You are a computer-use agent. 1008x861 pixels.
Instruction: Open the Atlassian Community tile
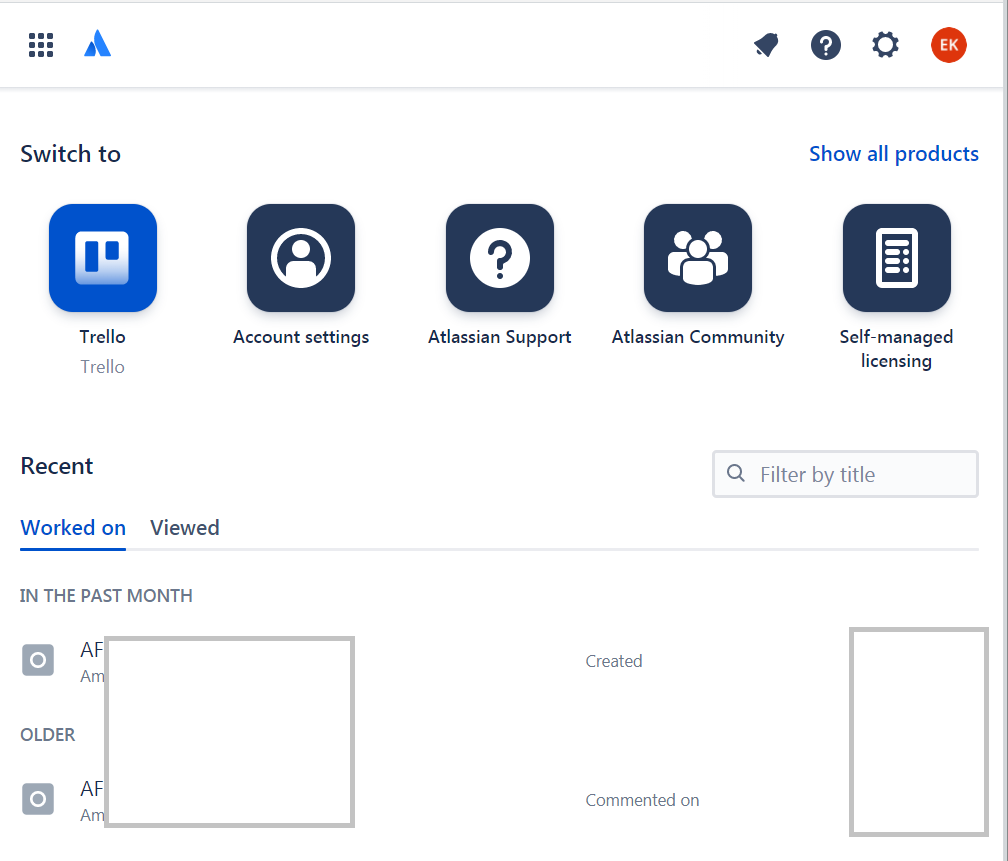698,258
